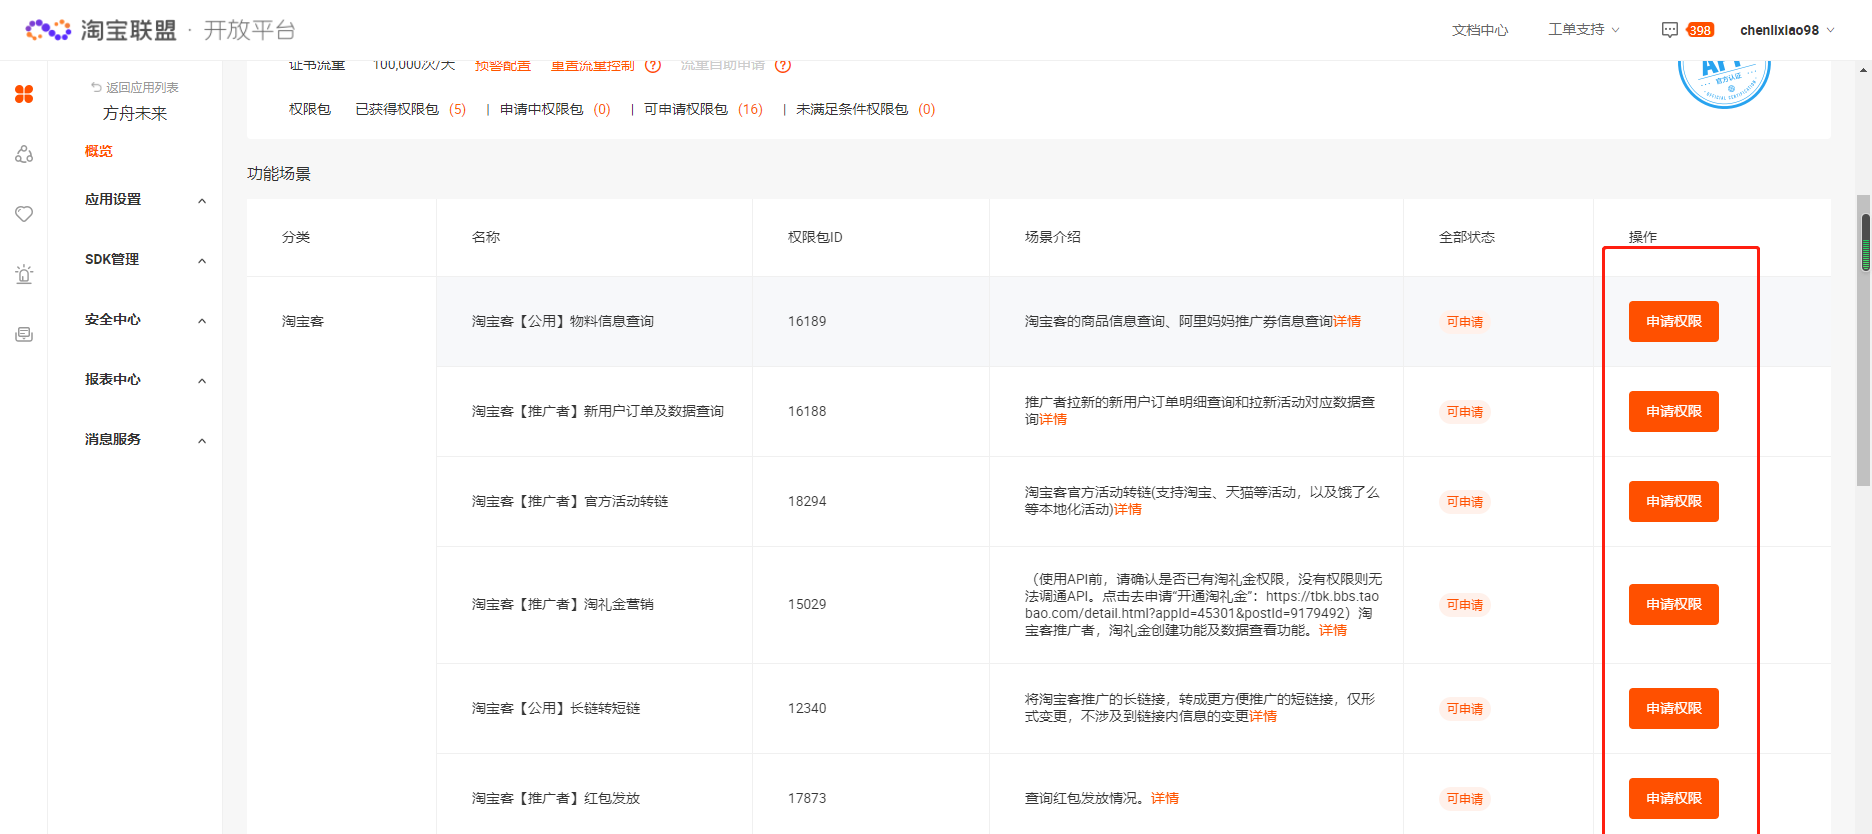Click 申请权限 for 长链转短链 row

(1674, 708)
